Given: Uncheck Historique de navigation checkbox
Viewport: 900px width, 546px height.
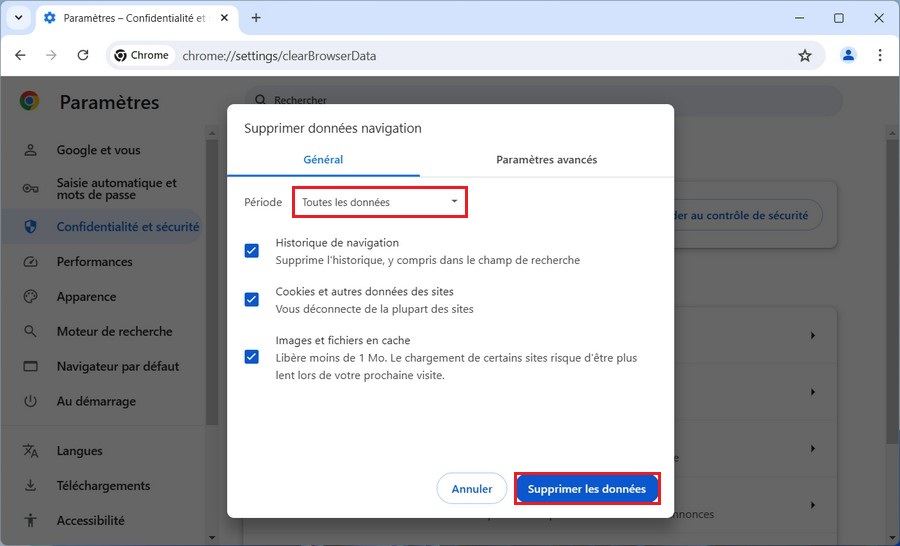Looking at the screenshot, I should coord(251,251).
